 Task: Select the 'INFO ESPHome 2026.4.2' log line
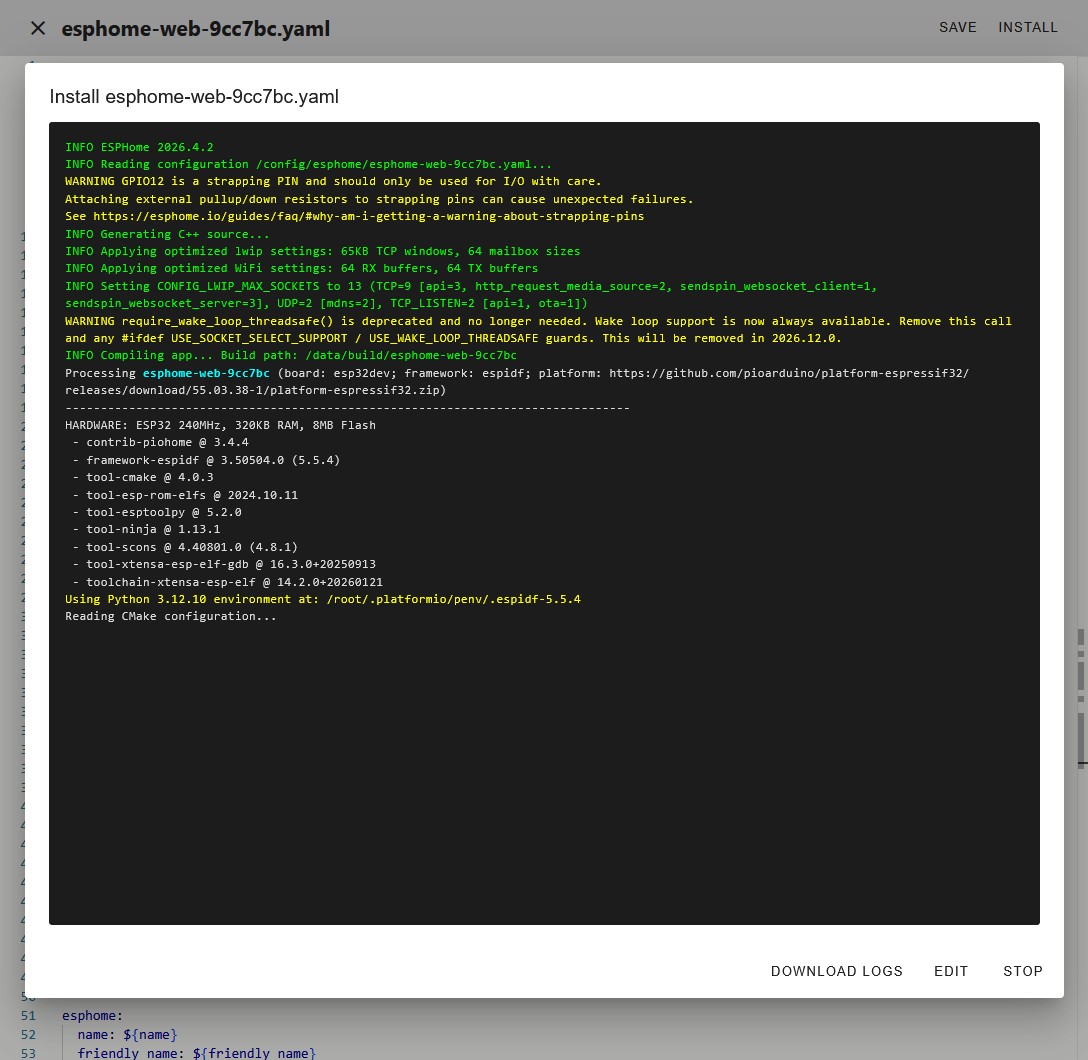[x=139, y=147]
